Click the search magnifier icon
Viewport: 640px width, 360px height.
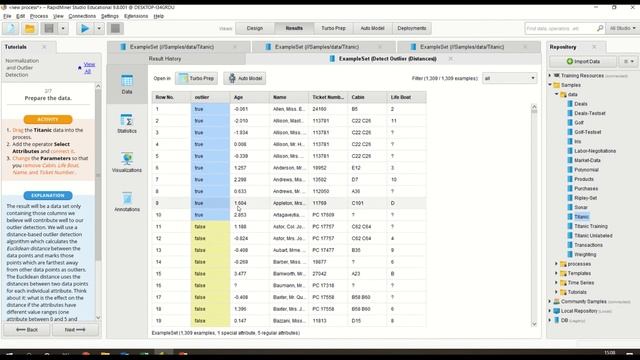(600, 28)
